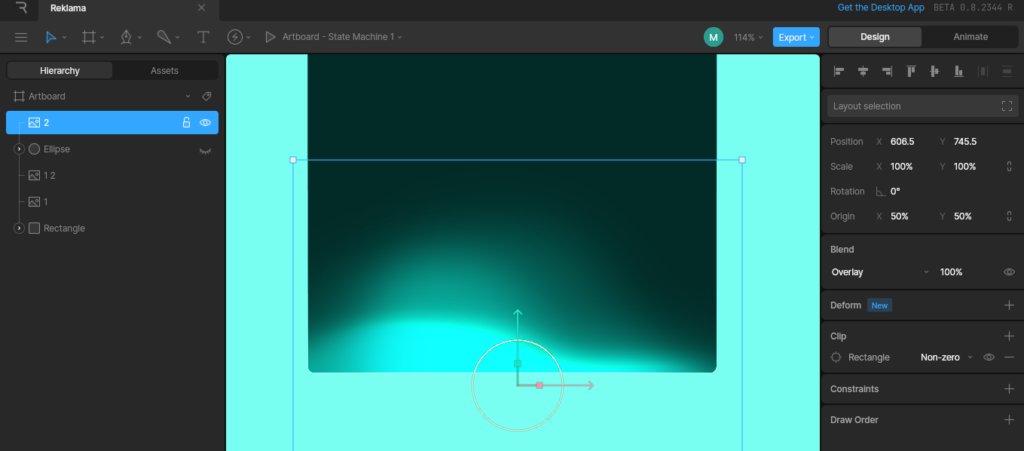
Task: Open the Export dropdown button
Action: (x=796, y=37)
